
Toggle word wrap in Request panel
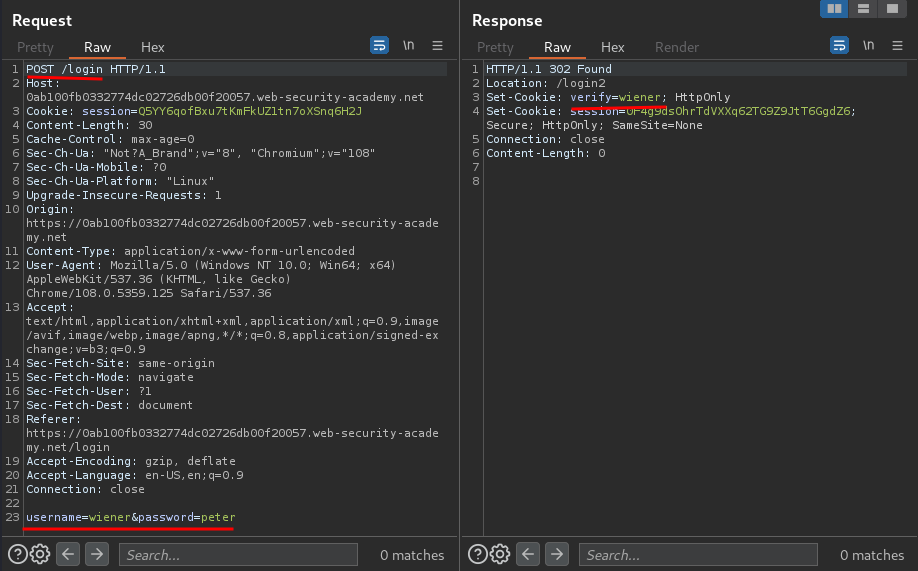tap(379, 45)
